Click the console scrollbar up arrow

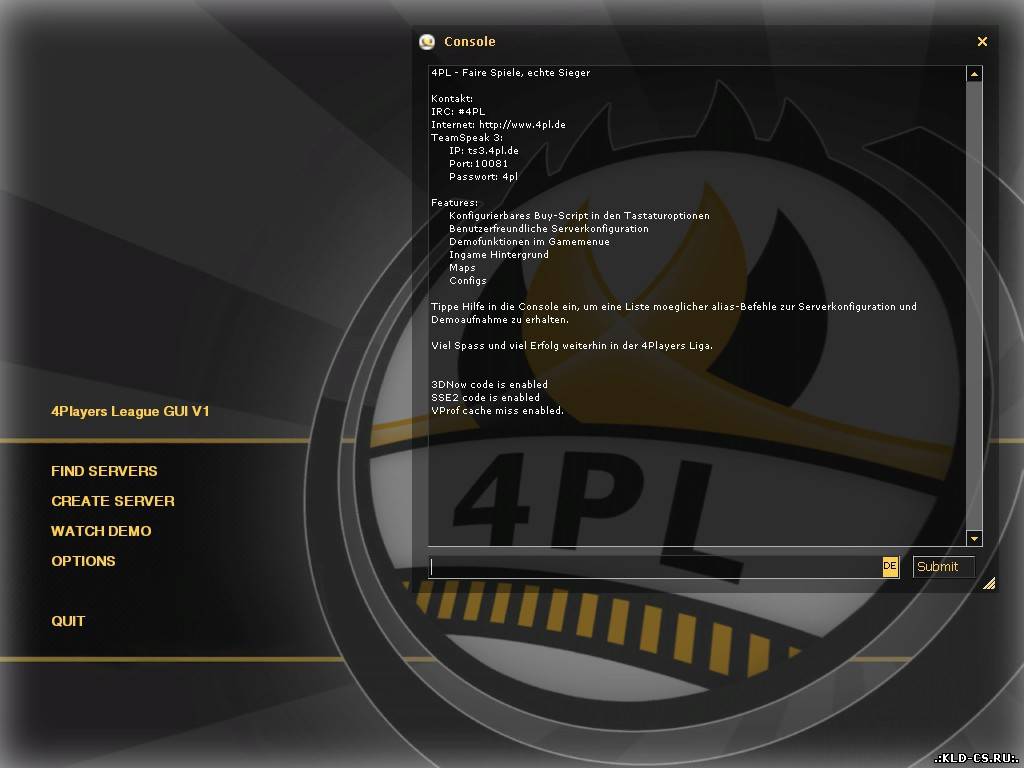(x=974, y=74)
